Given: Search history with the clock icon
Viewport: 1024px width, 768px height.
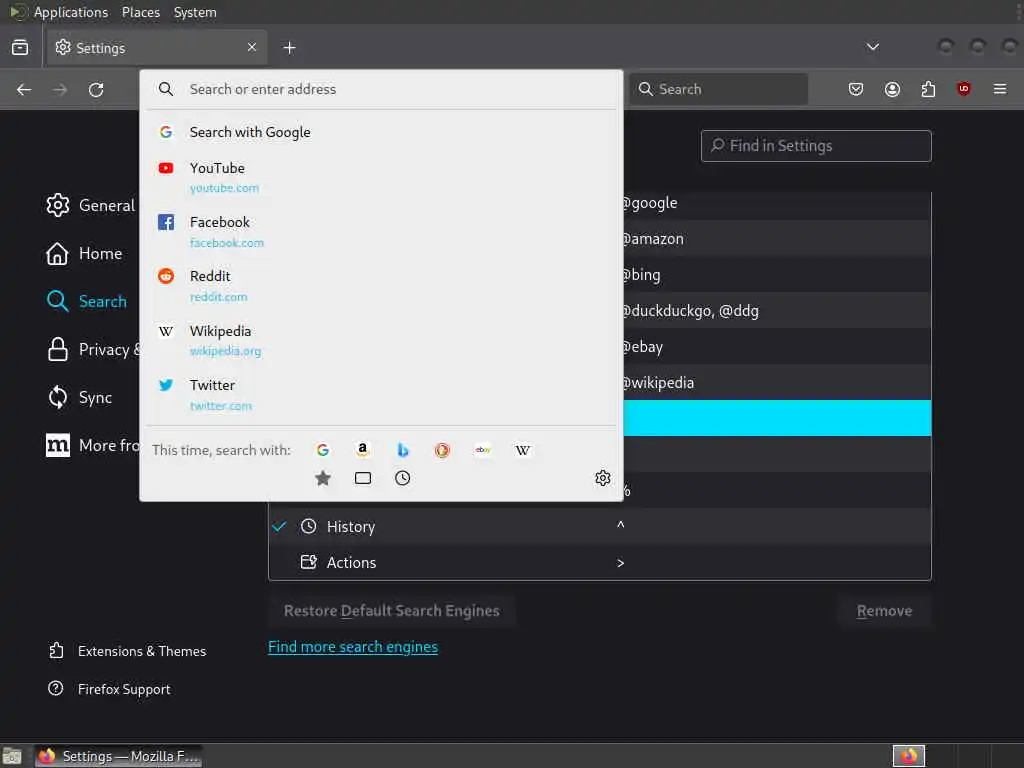Looking at the screenshot, I should pyautogui.click(x=403, y=478).
